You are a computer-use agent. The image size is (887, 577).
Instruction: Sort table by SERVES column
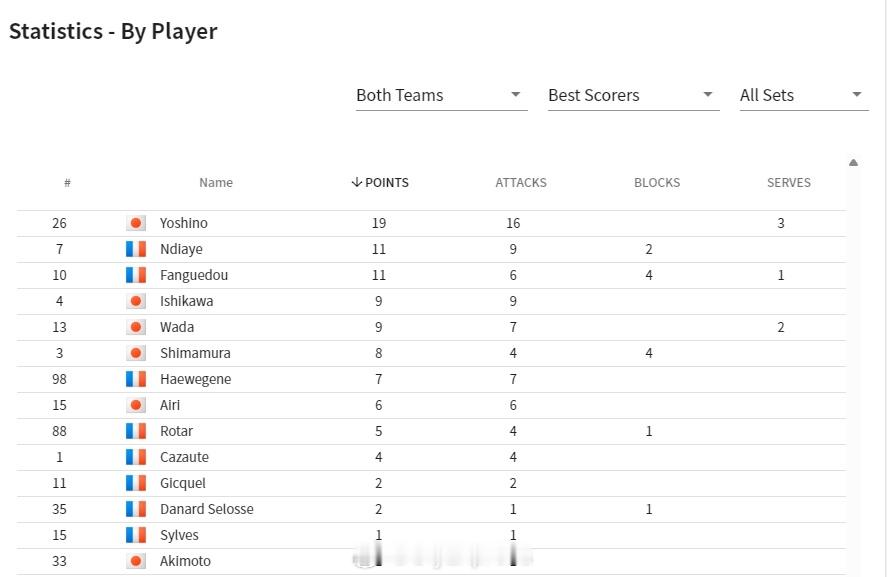tap(789, 183)
